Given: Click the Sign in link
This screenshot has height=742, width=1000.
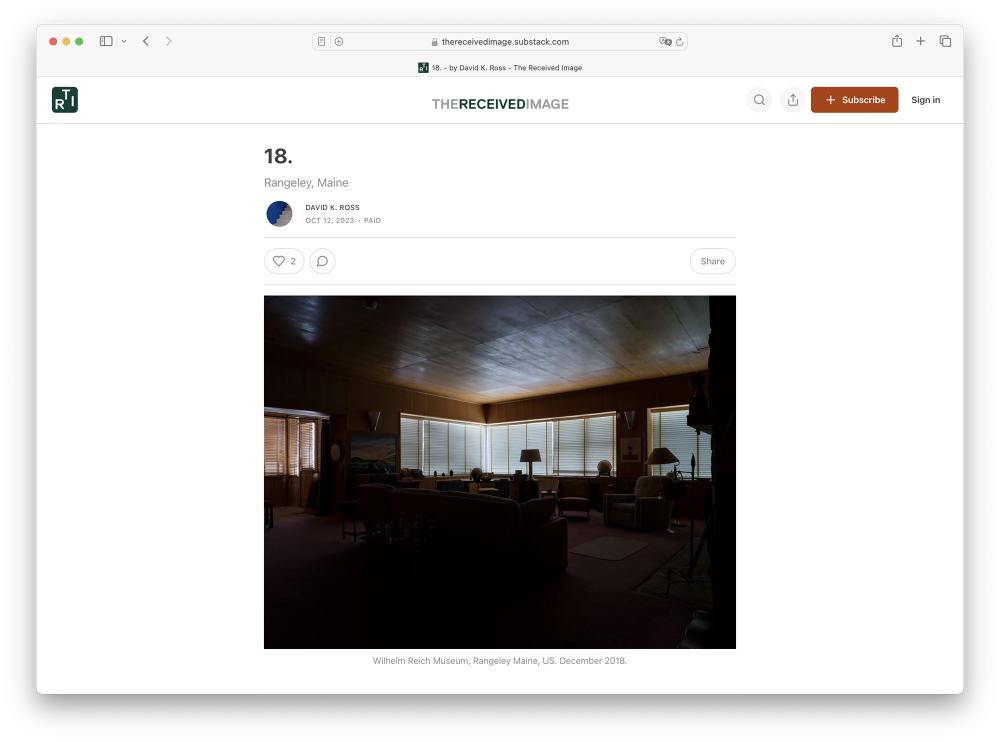Looking at the screenshot, I should point(925,100).
